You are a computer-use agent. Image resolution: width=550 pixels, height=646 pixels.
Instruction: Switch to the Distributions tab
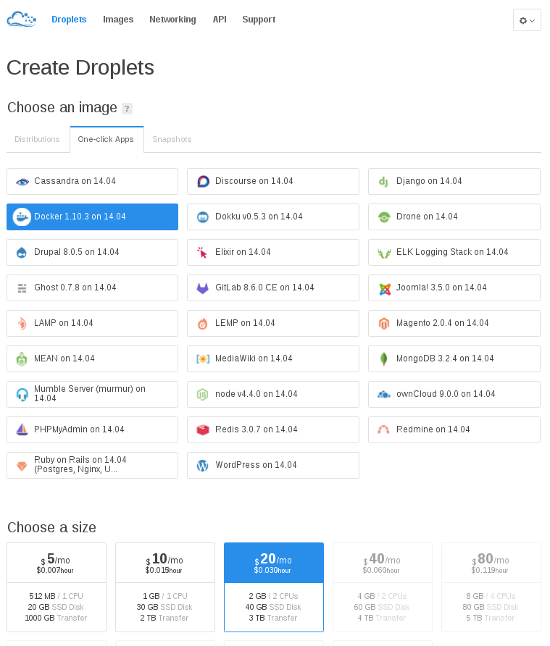tap(37, 139)
